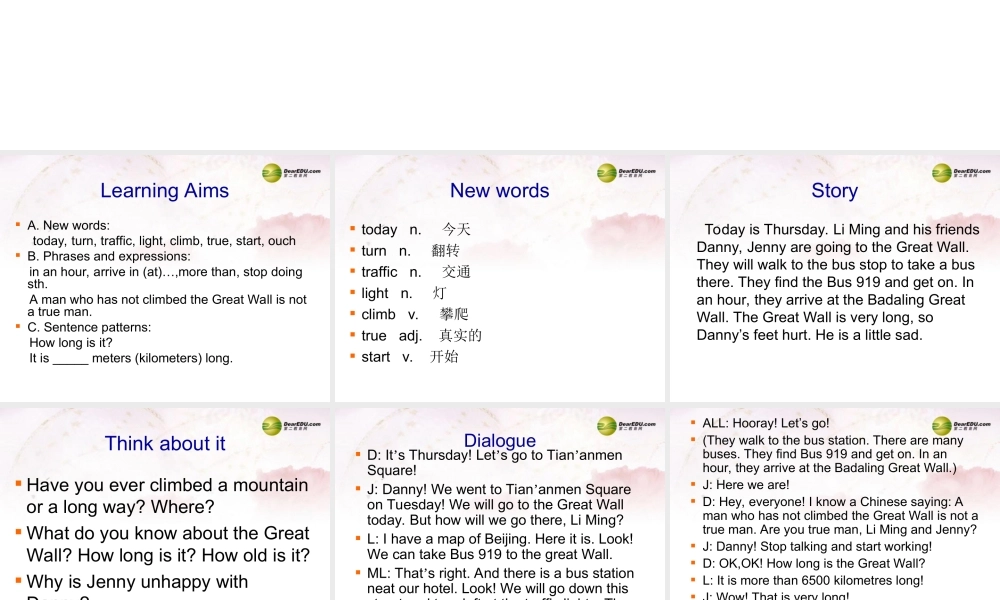Click the DearEDU logo on Learning Aims slide
This screenshot has width=1000, height=600.
click(x=291, y=172)
